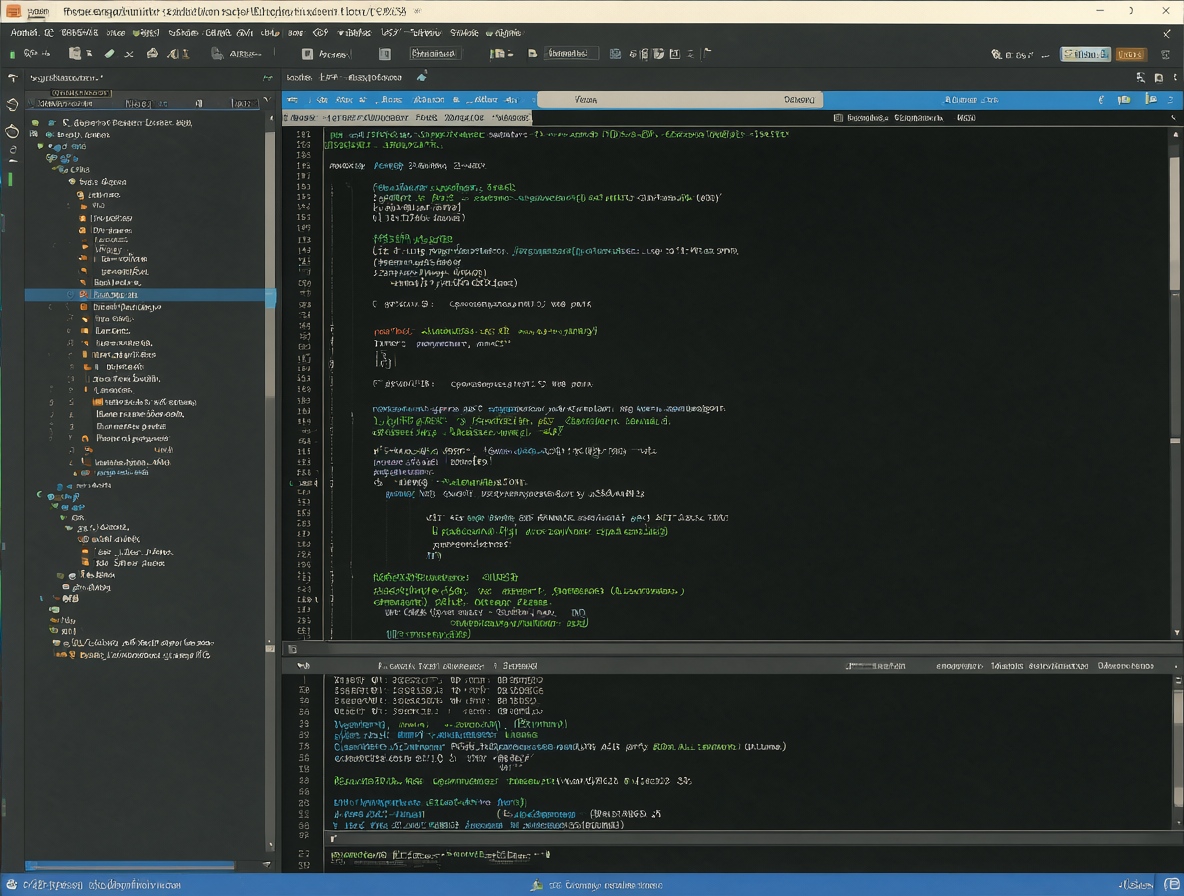Click the last icon at the right end of the main toolbar
Image resolution: width=1184 pixels, height=896 pixels.
(x=1166, y=54)
